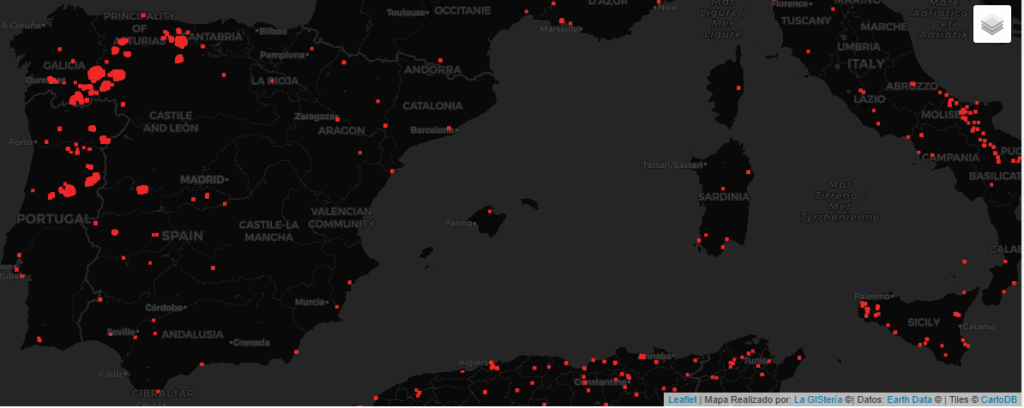
Task: Open the CartoDB tiles link
Action: pyautogui.click(x=999, y=400)
